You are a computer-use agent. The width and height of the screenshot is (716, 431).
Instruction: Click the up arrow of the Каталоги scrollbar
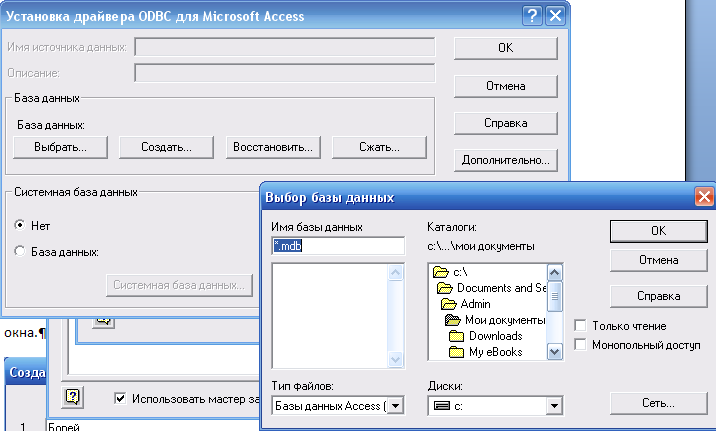coord(554,273)
